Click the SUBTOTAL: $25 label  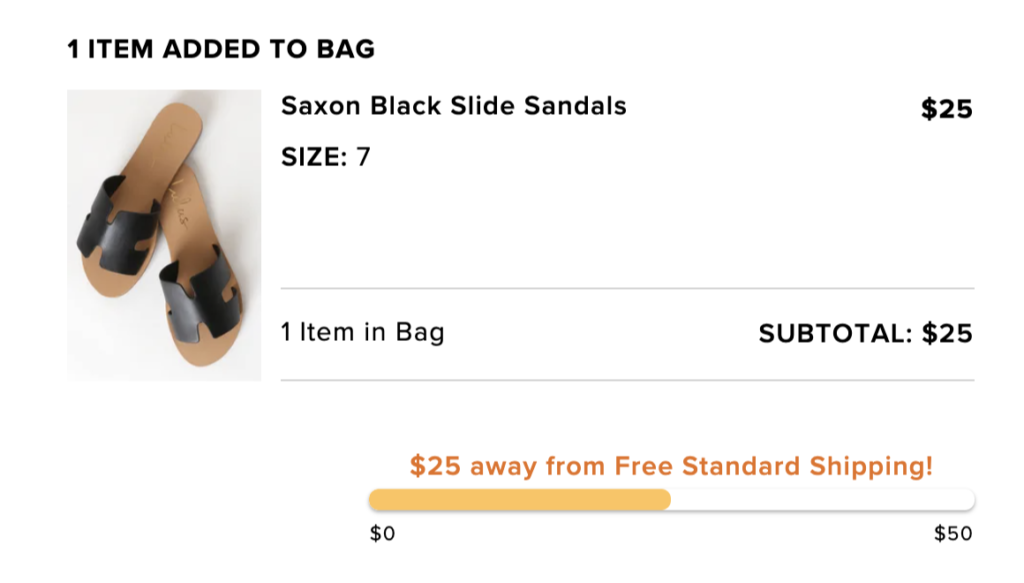(864, 332)
